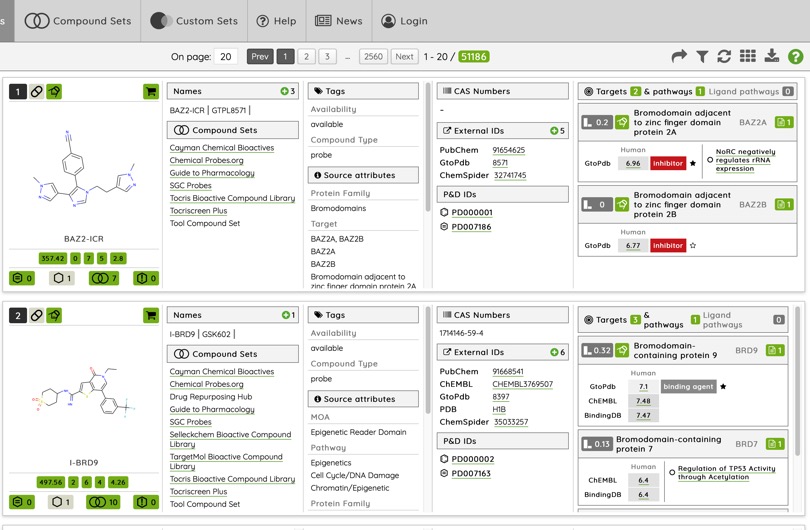Expand 5 more External IDs for BAZ2-ICR
Image resolution: width=810 pixels, height=530 pixels.
point(557,131)
